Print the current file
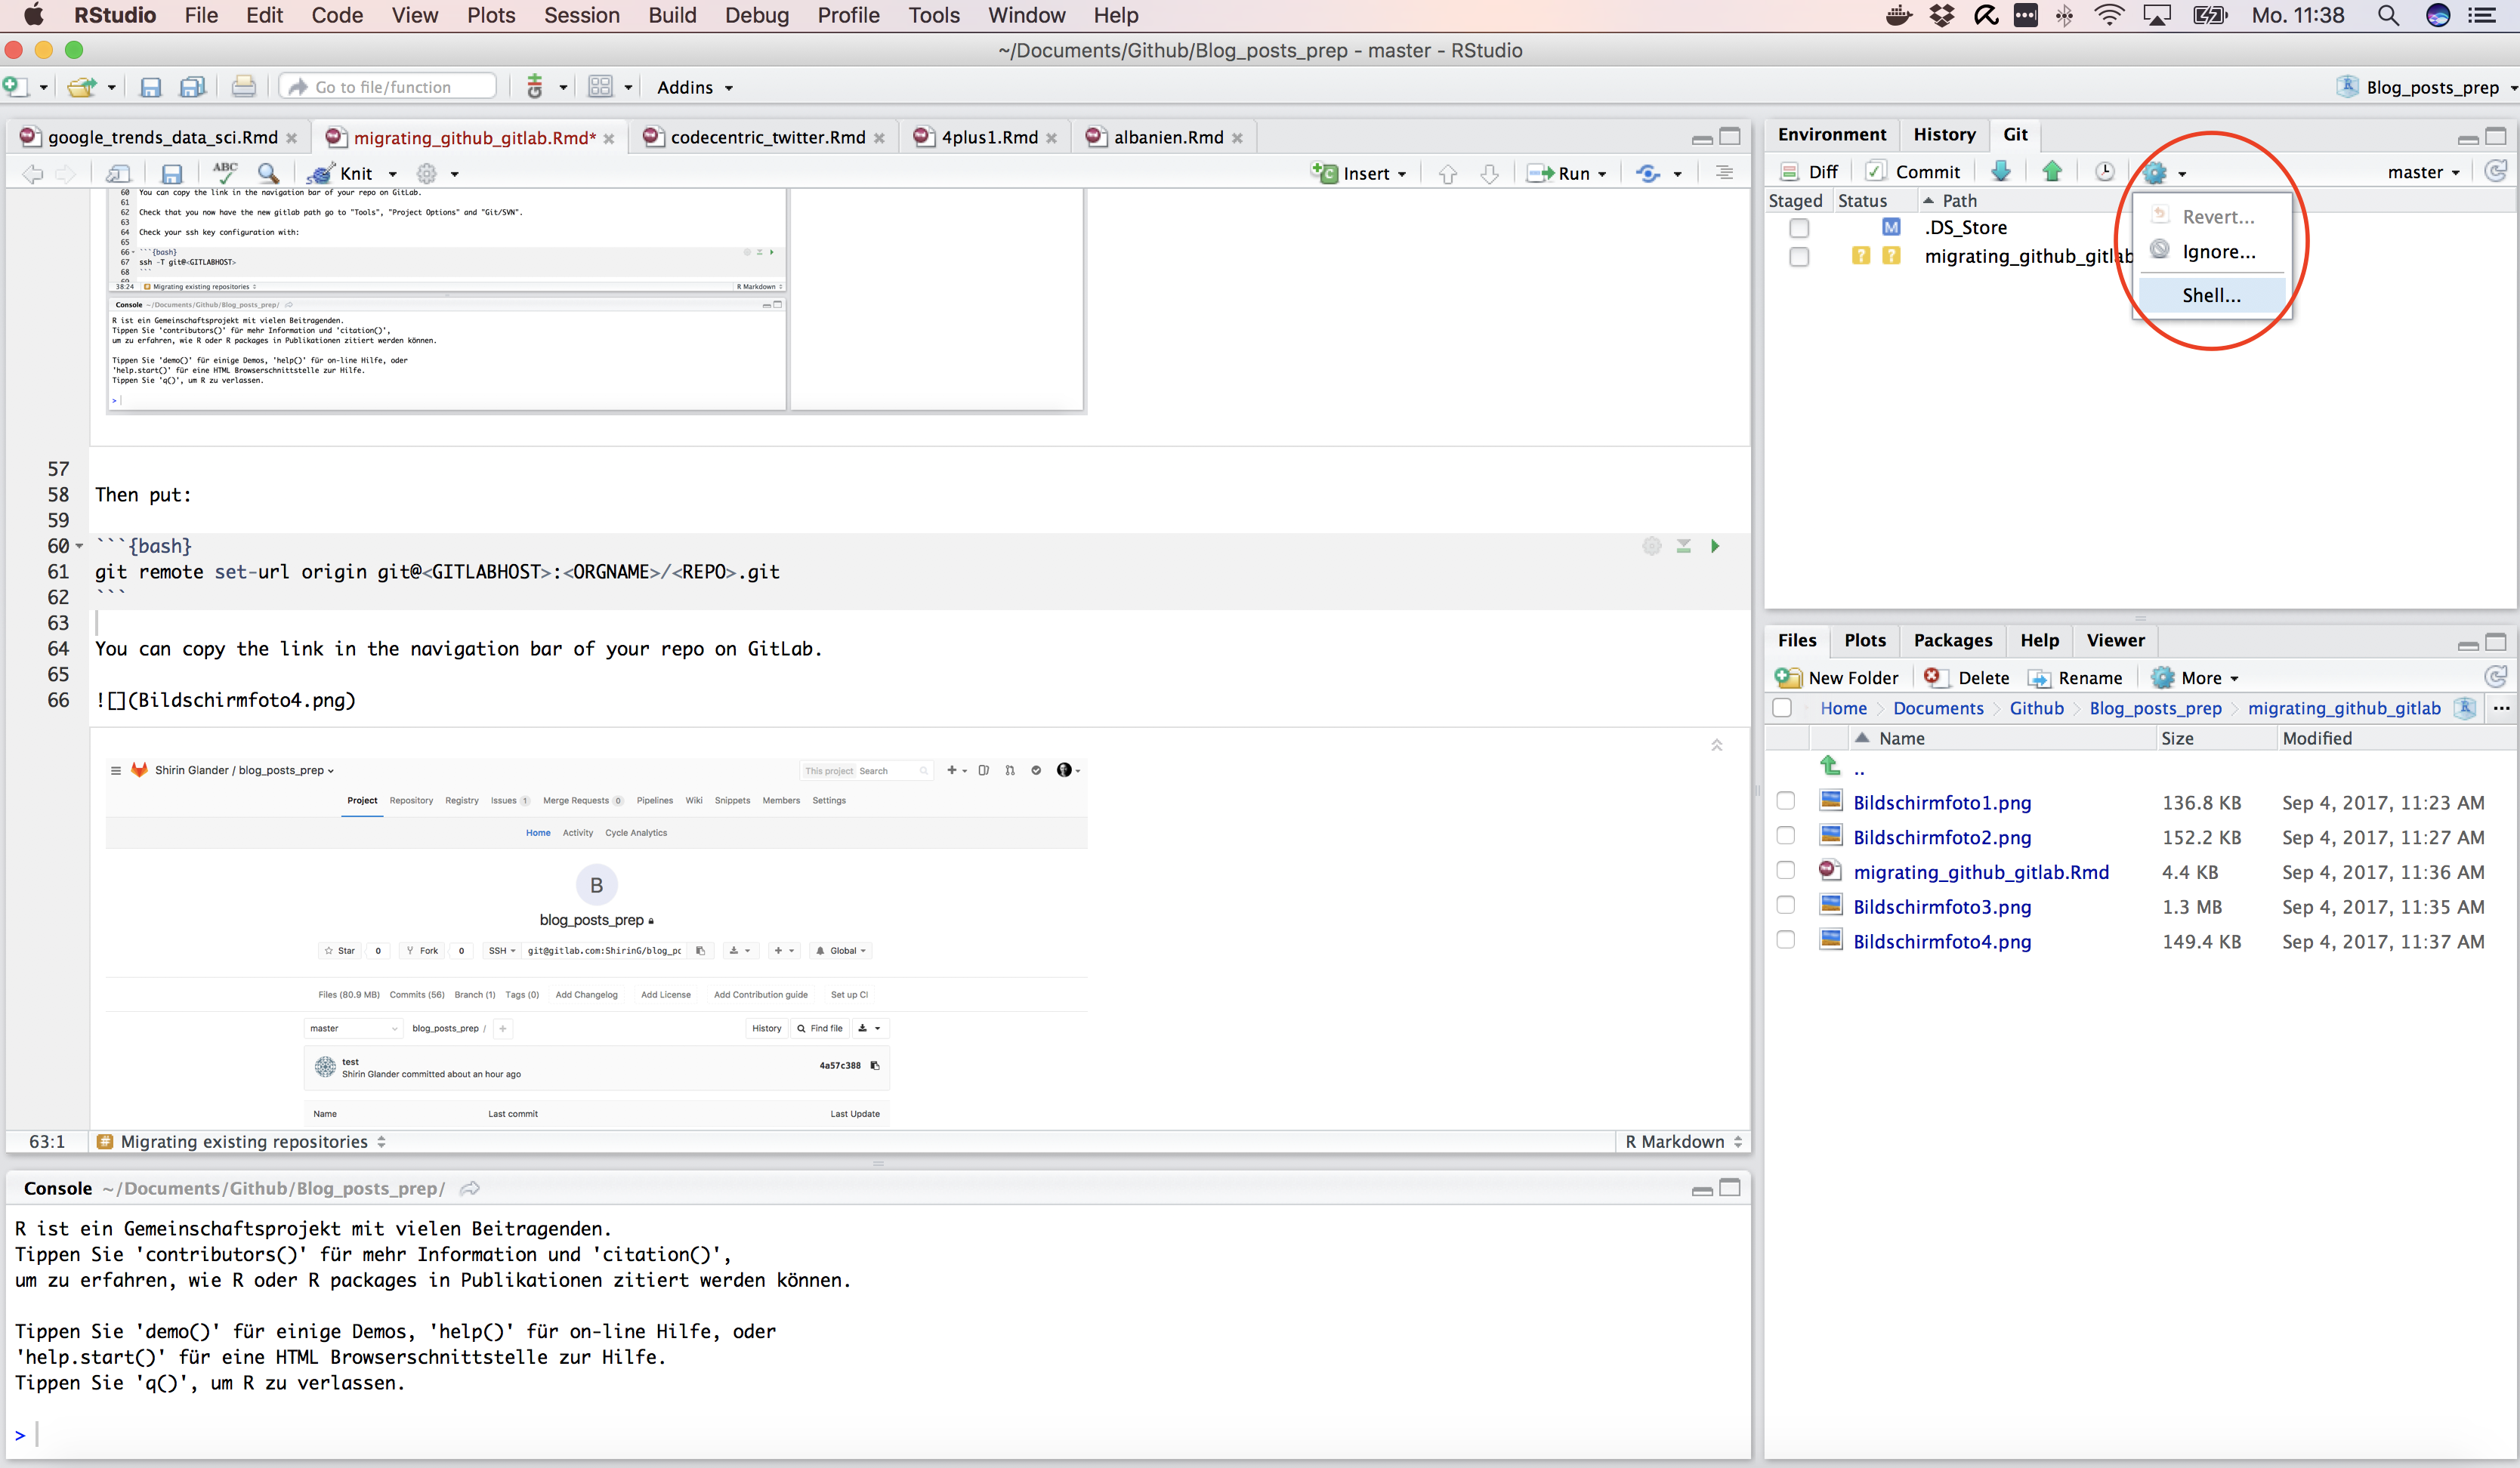Screen dimensions: 2520x1468 [x=243, y=87]
